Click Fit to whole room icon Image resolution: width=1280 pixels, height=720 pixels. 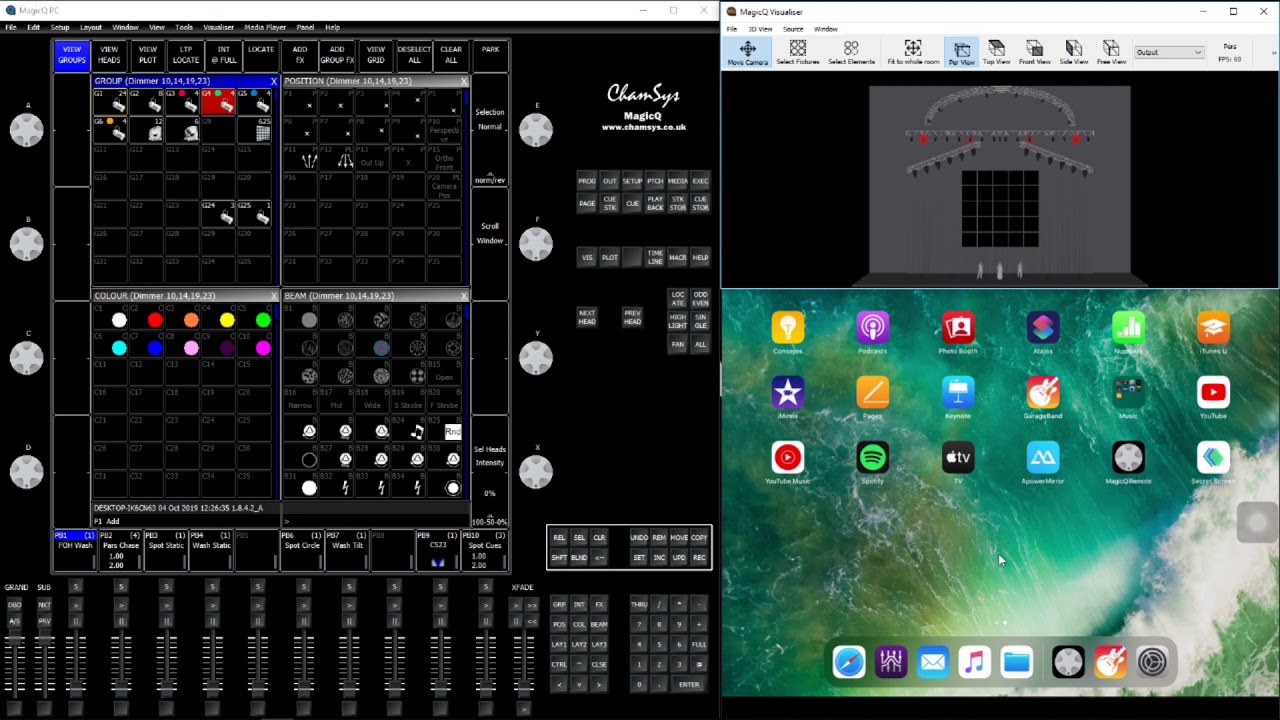click(x=913, y=53)
